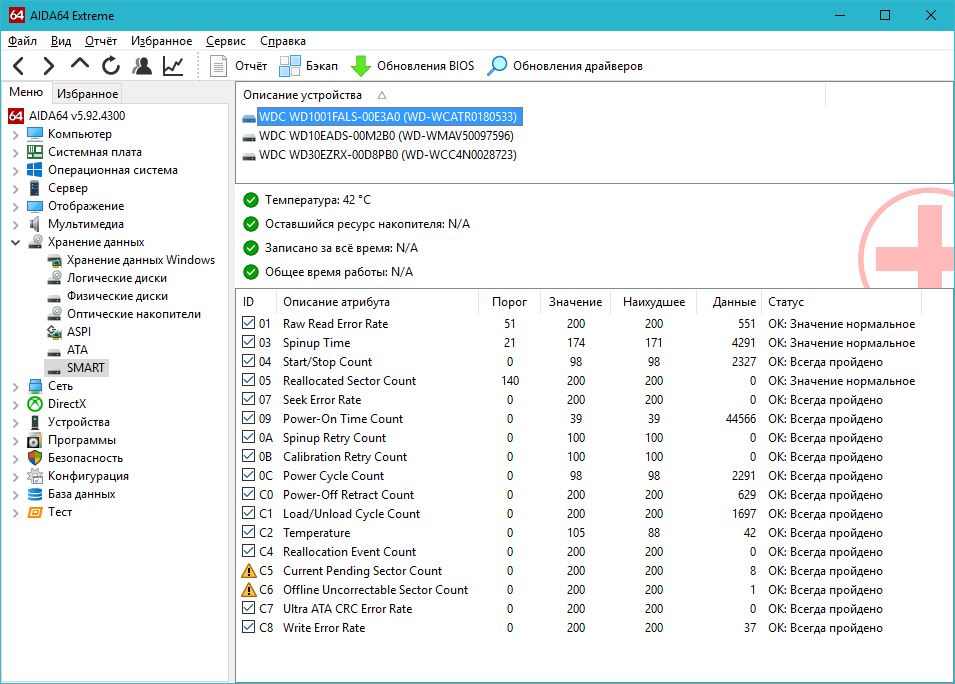Click warning icon for Current Pending Sector Count
This screenshot has height=684, width=955.
tap(248, 571)
